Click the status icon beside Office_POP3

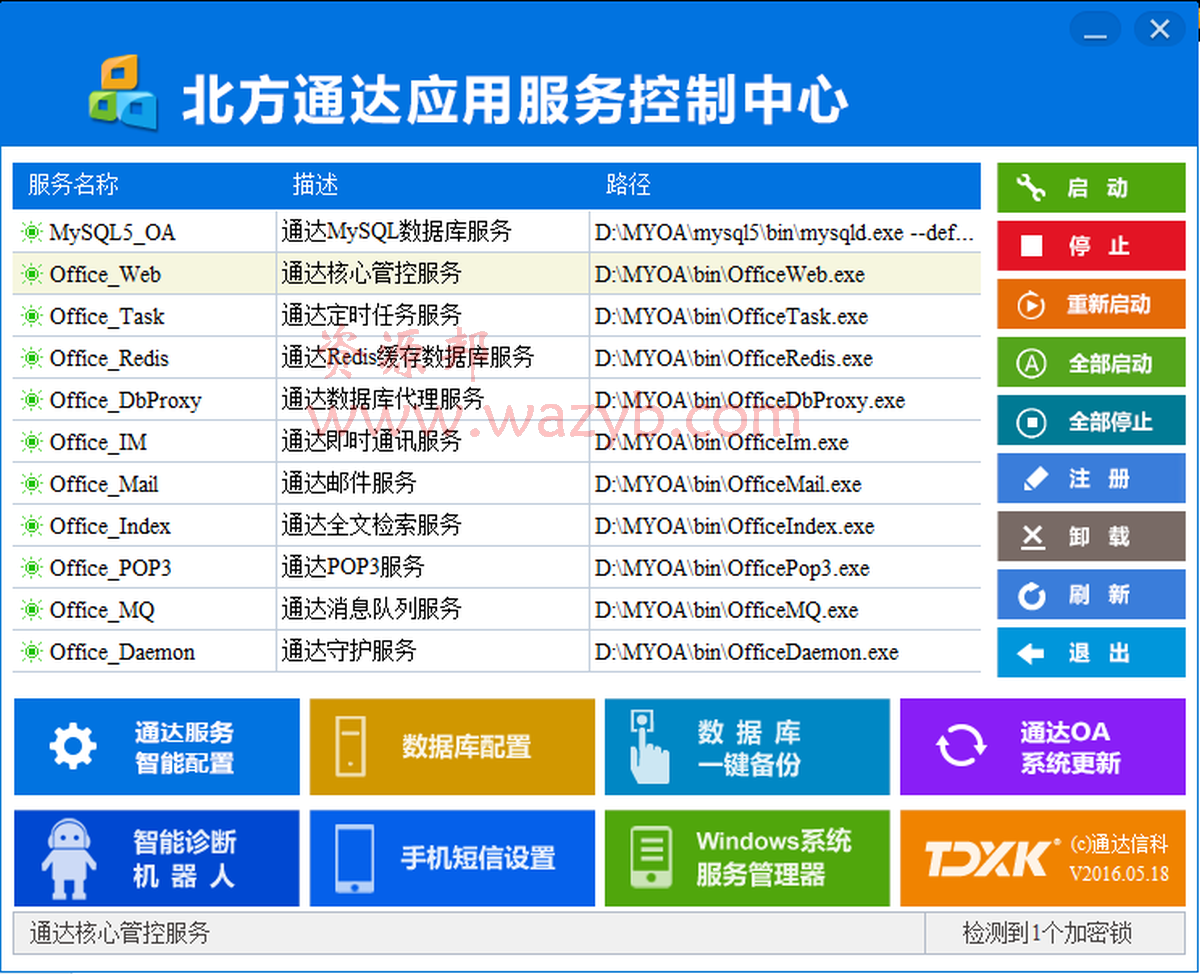[31, 569]
